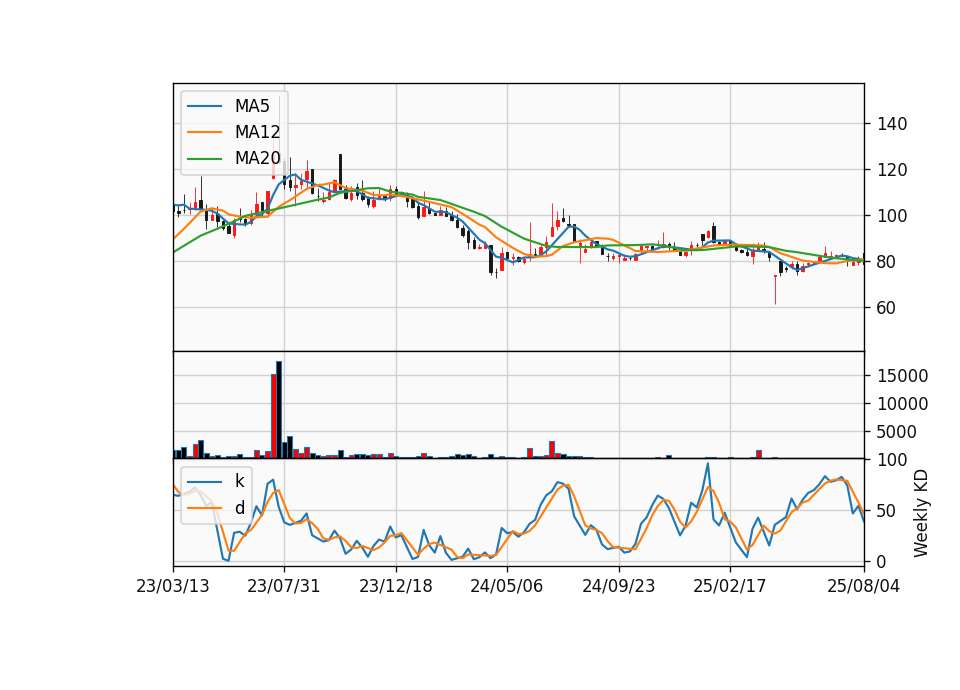Click the 23/12/18 date tick label
960x690 pixels.
[x=396, y=586]
